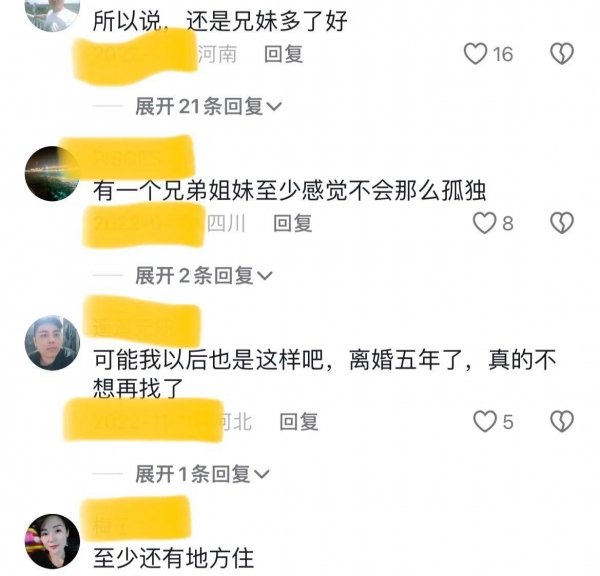Image resolution: width=600 pixels, height=576 pixels.
Task: Like the comment with 8 likes
Action: click(484, 223)
